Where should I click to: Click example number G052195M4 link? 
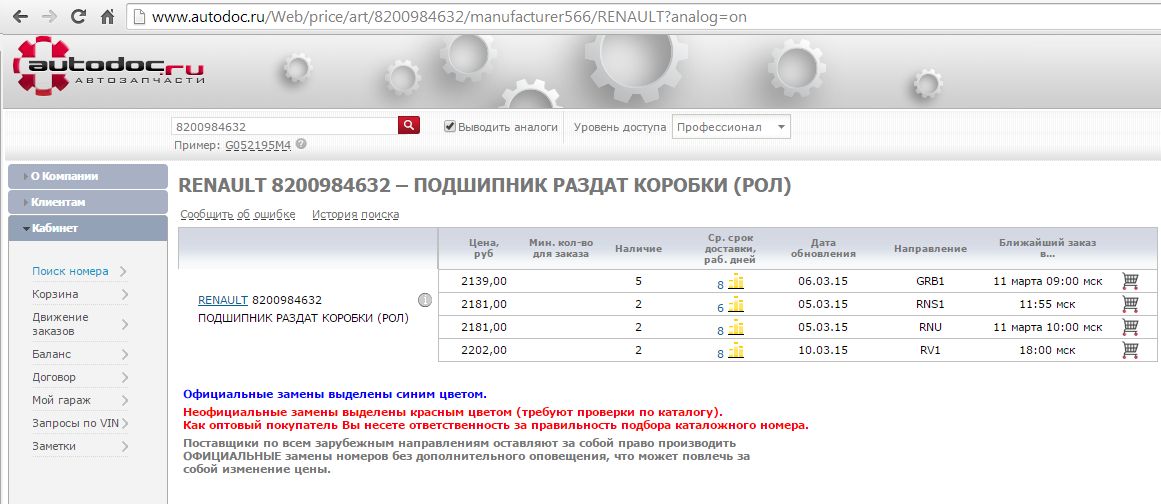click(258, 146)
